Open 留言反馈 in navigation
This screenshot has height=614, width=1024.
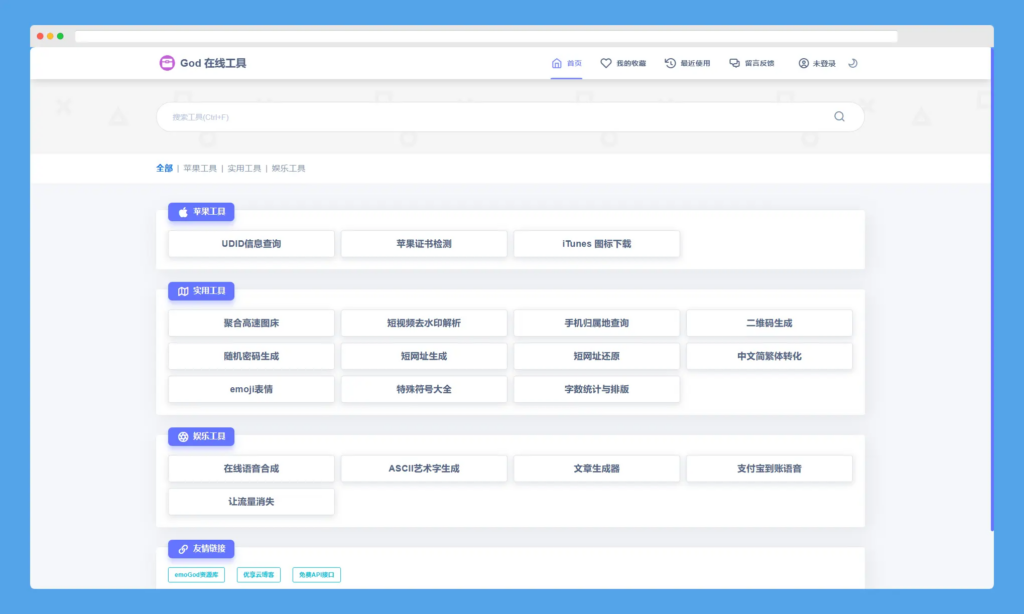click(752, 63)
